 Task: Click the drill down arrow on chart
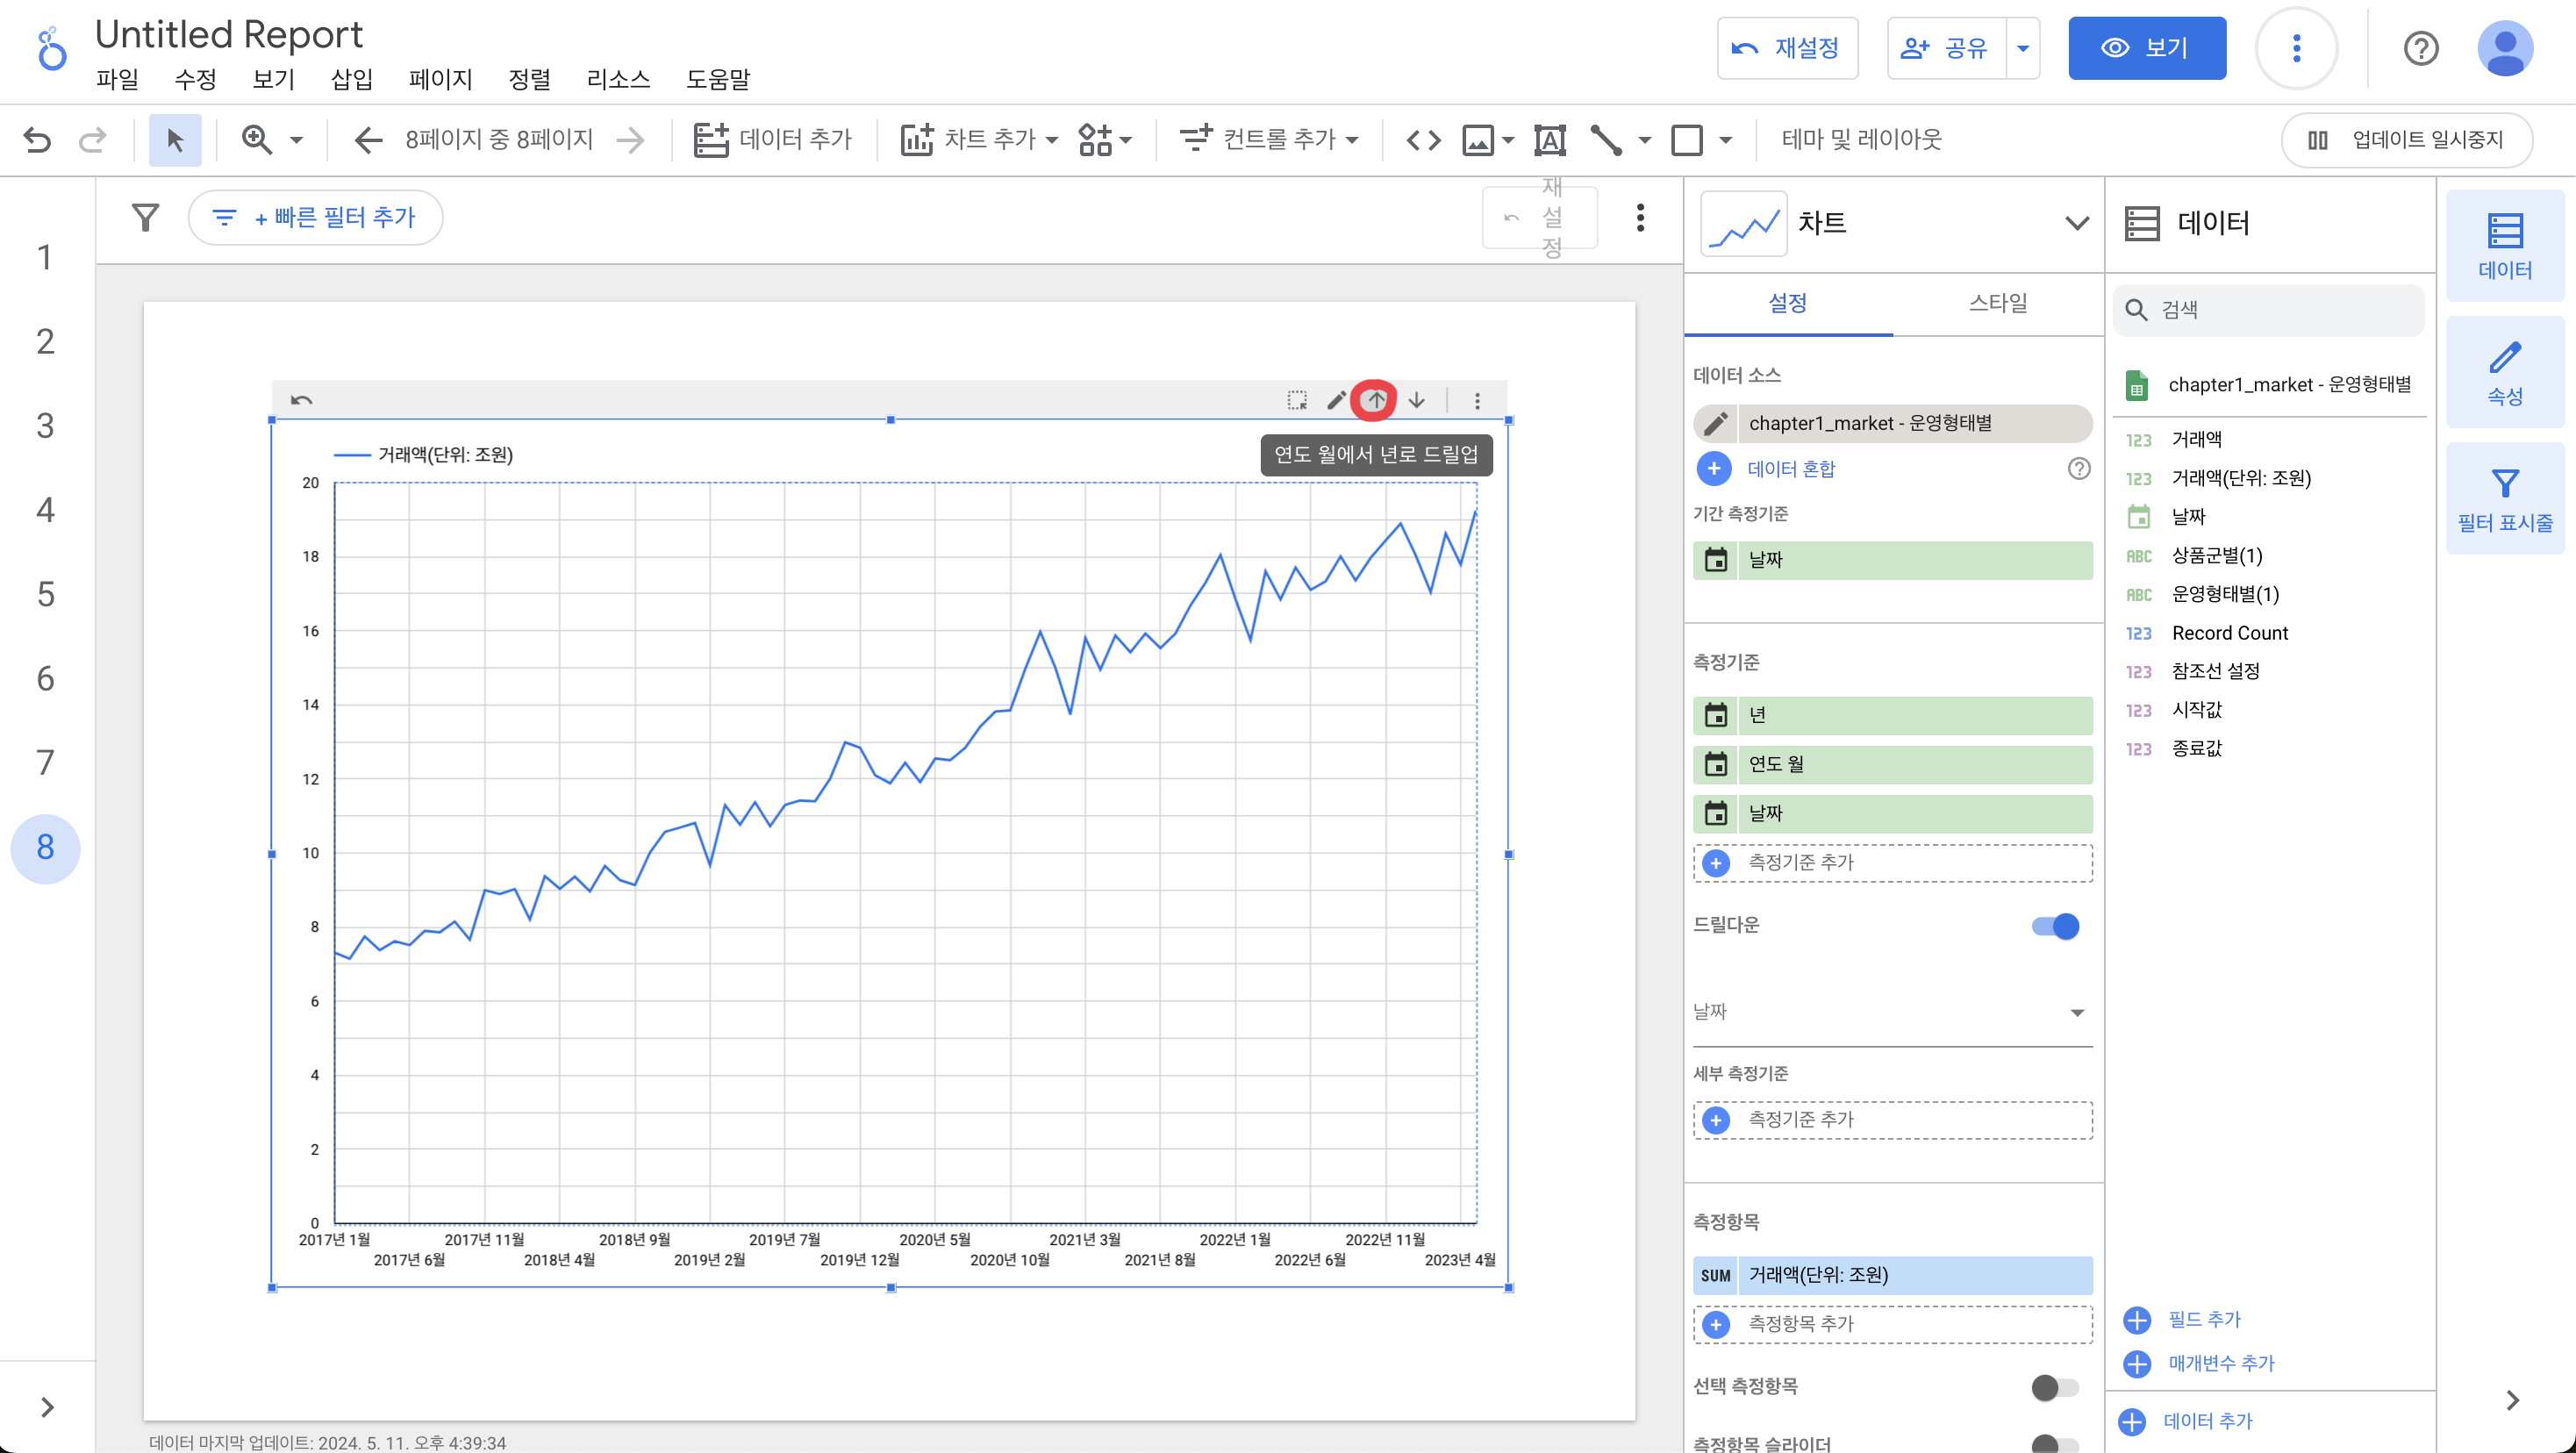pyautogui.click(x=1416, y=400)
